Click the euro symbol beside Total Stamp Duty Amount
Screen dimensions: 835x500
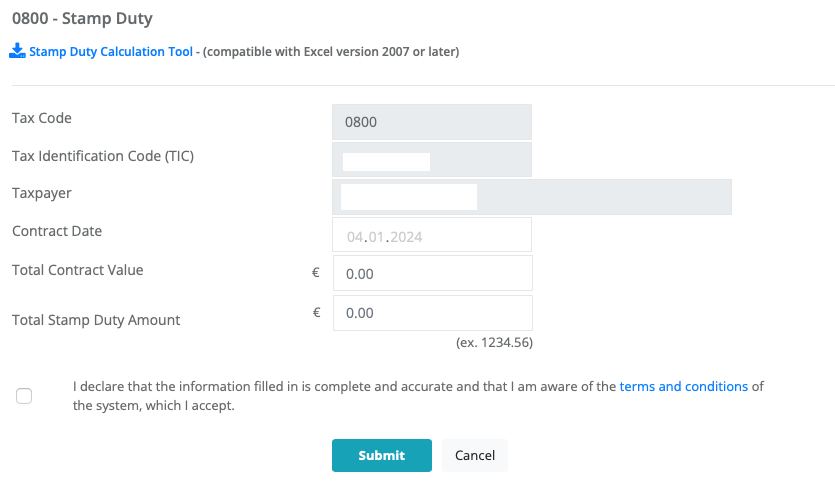click(316, 312)
